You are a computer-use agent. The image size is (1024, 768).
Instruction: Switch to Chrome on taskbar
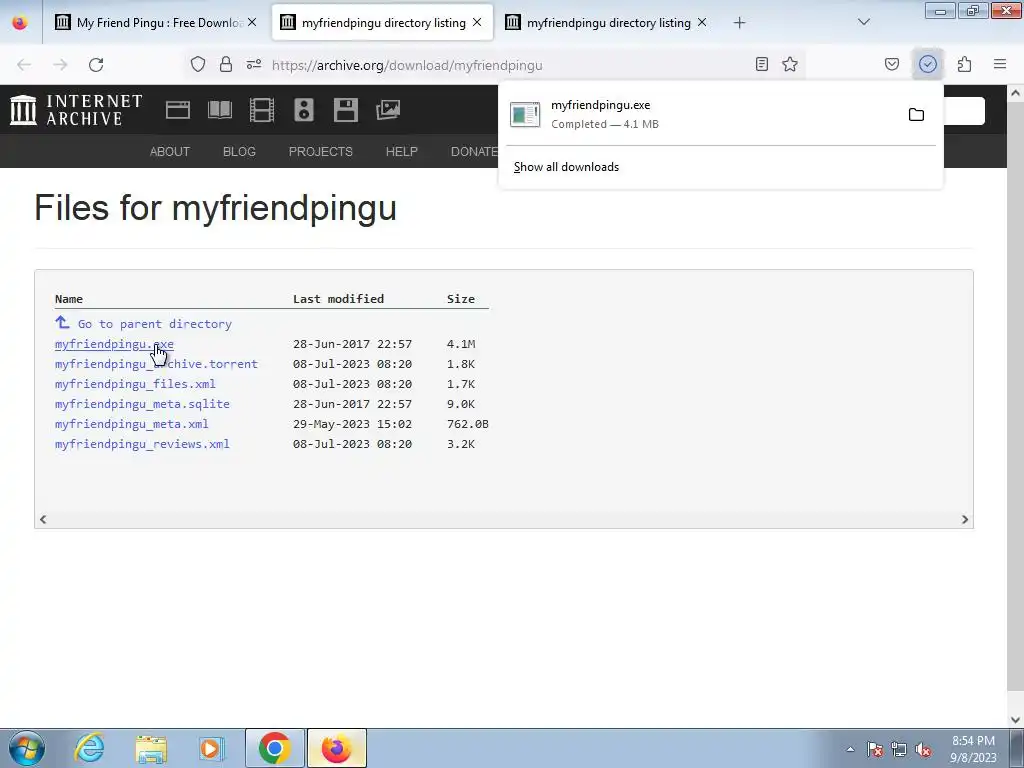tap(274, 748)
